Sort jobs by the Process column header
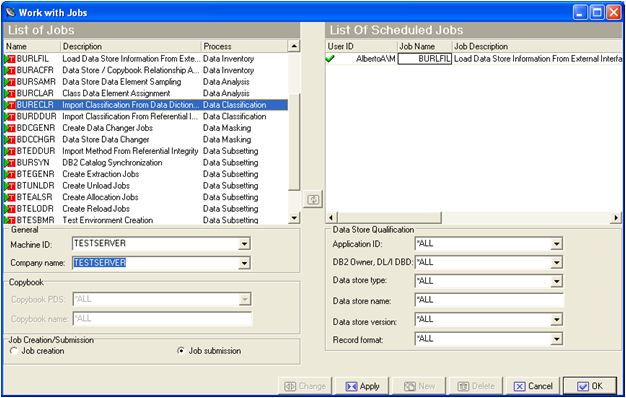 [x=244, y=46]
